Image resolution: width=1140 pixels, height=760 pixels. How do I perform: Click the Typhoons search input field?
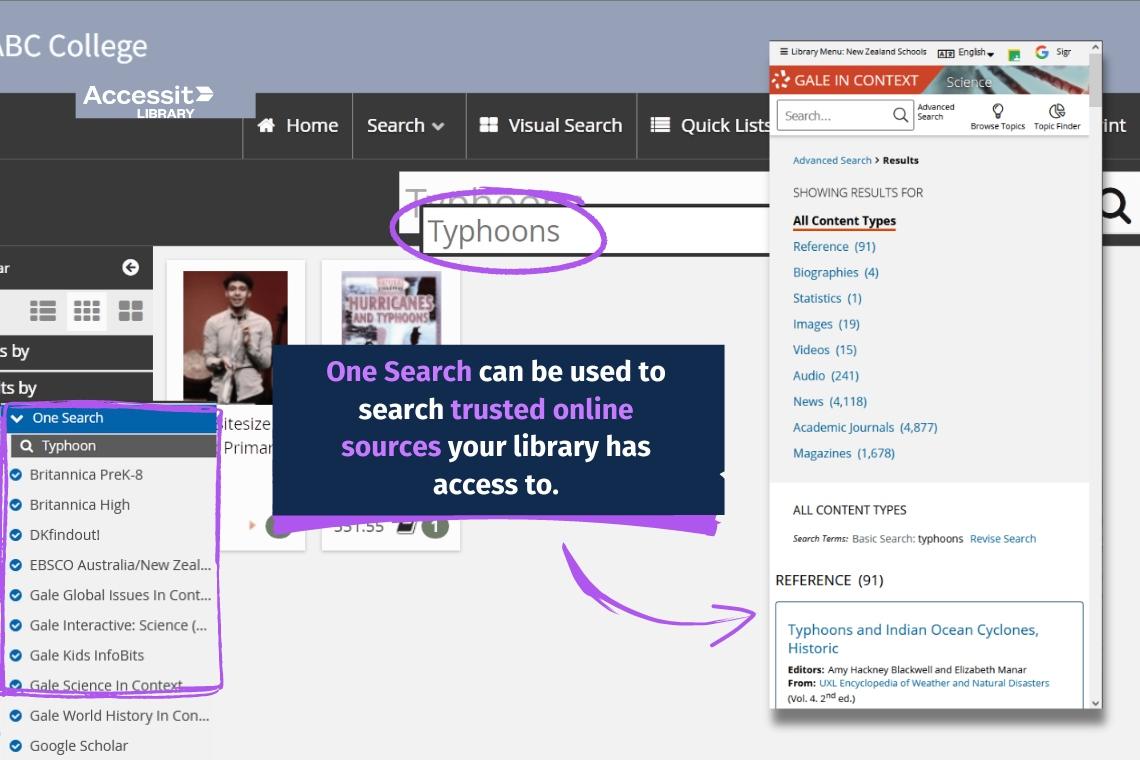coord(595,231)
